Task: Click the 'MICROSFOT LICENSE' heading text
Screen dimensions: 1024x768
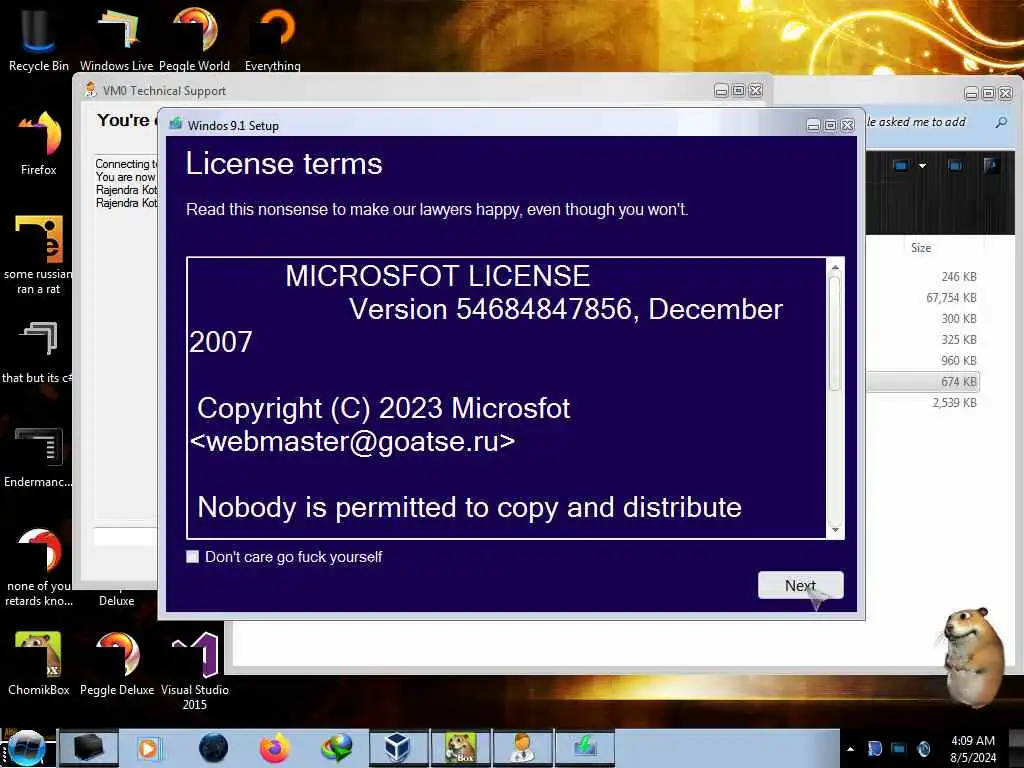Action: point(438,276)
